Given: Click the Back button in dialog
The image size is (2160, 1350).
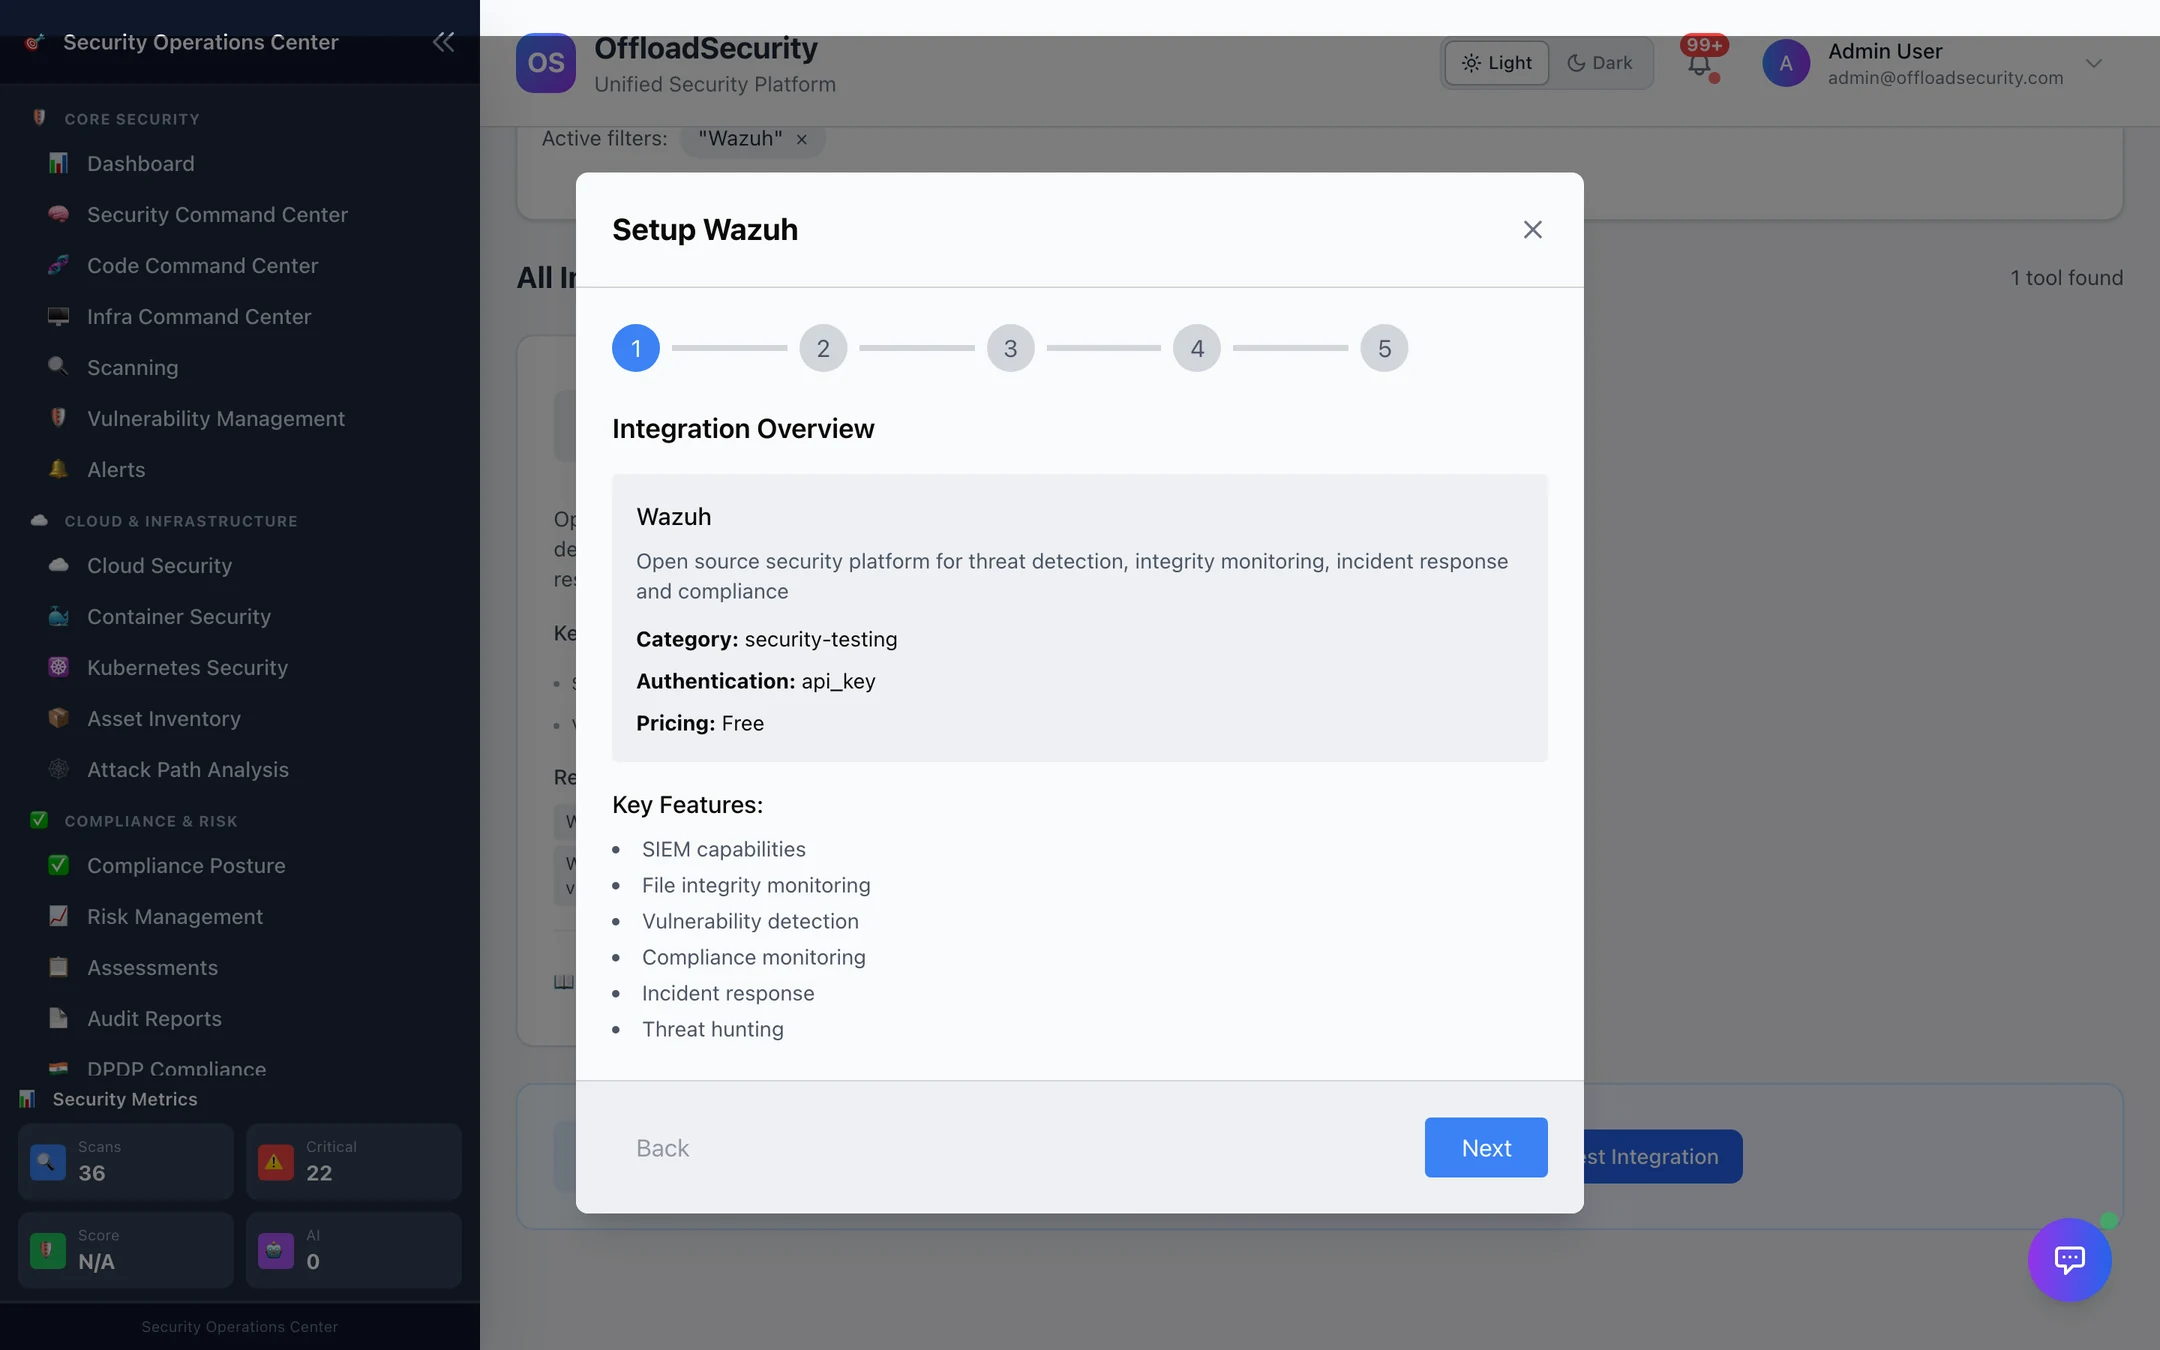Looking at the screenshot, I should point(663,1147).
